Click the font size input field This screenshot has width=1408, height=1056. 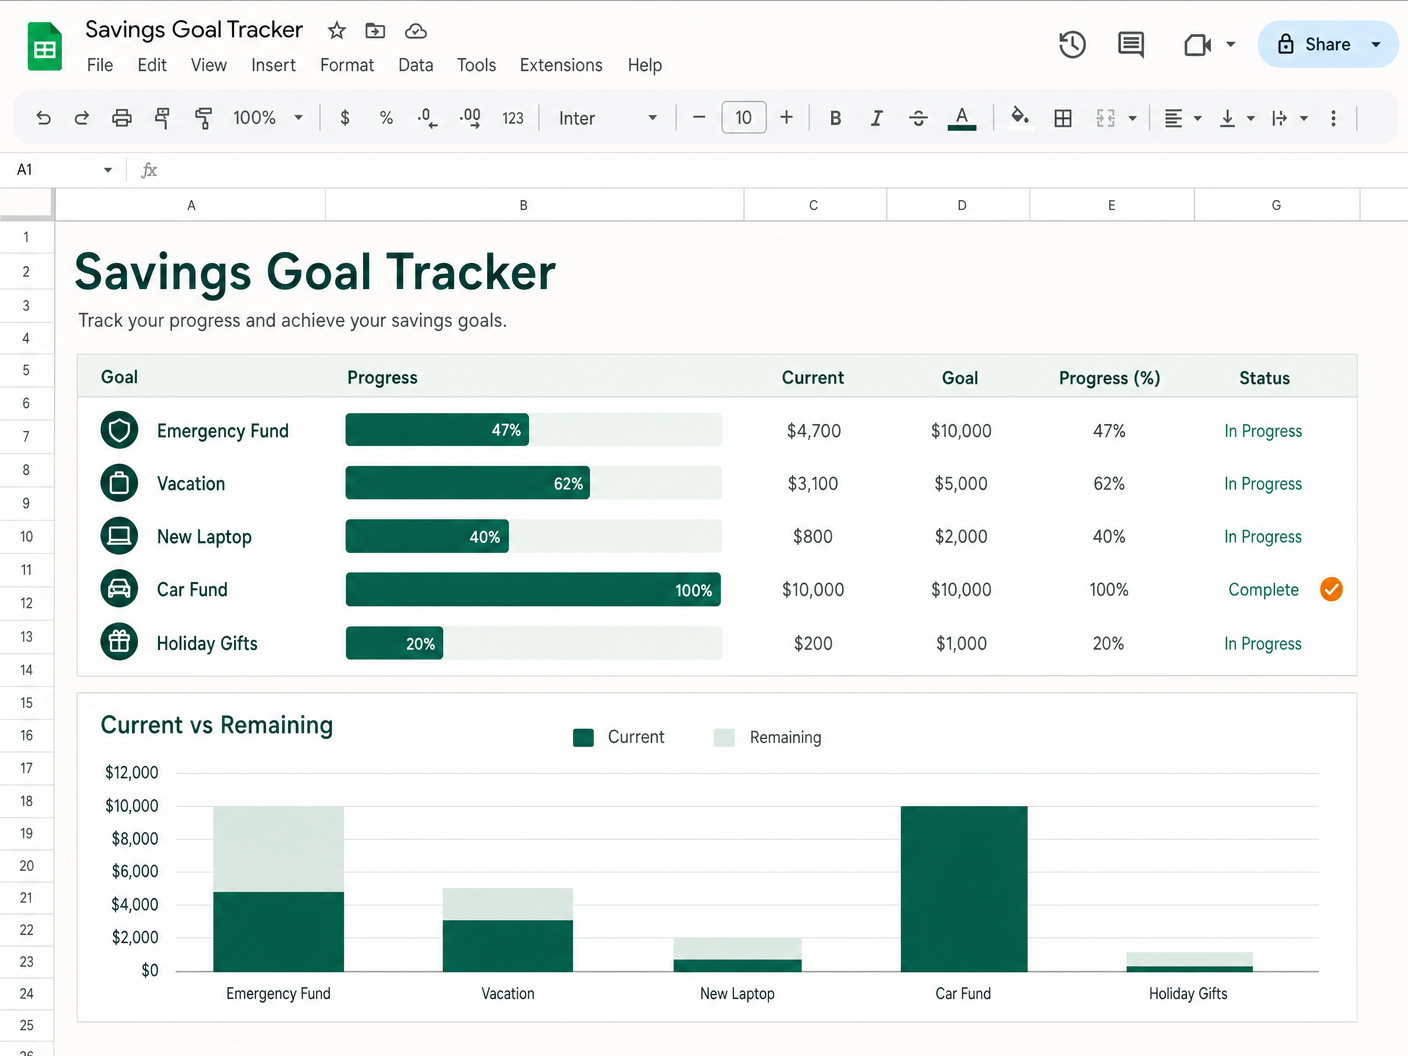[x=744, y=118]
